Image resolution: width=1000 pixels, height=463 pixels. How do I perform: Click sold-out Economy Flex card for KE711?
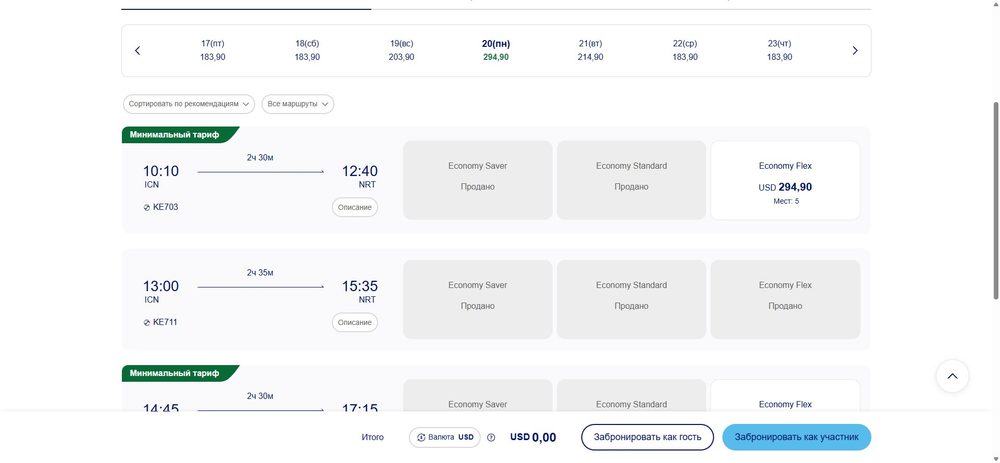(785, 300)
